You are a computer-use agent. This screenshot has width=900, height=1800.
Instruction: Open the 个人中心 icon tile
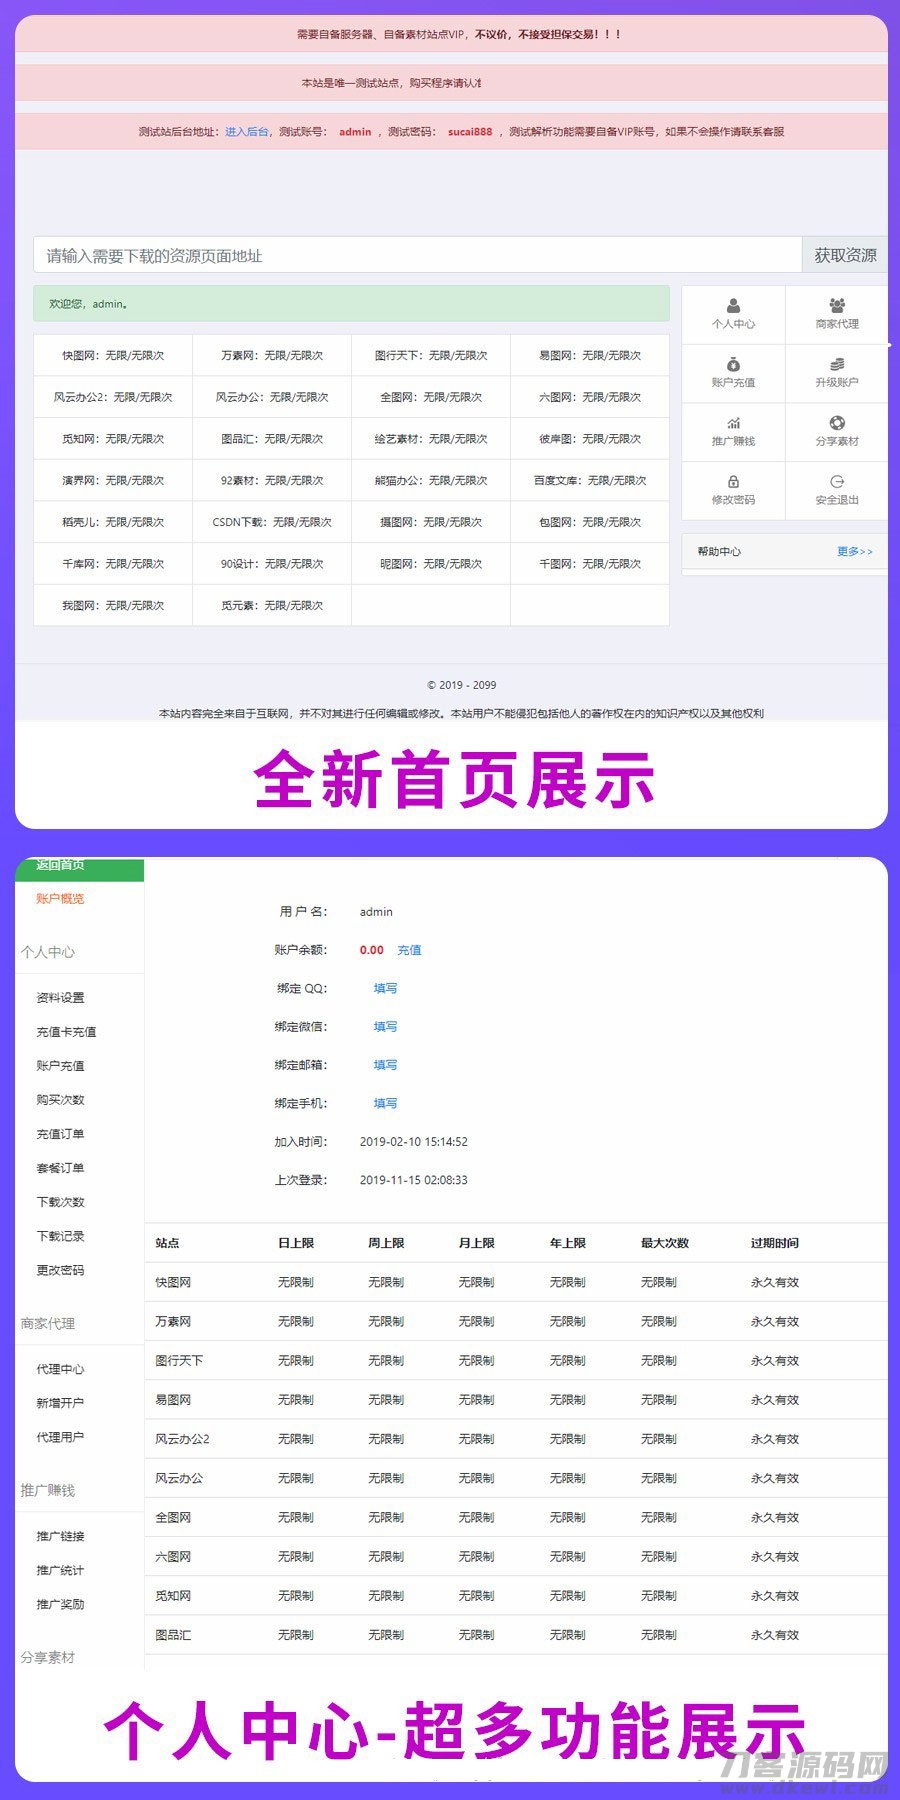click(733, 314)
